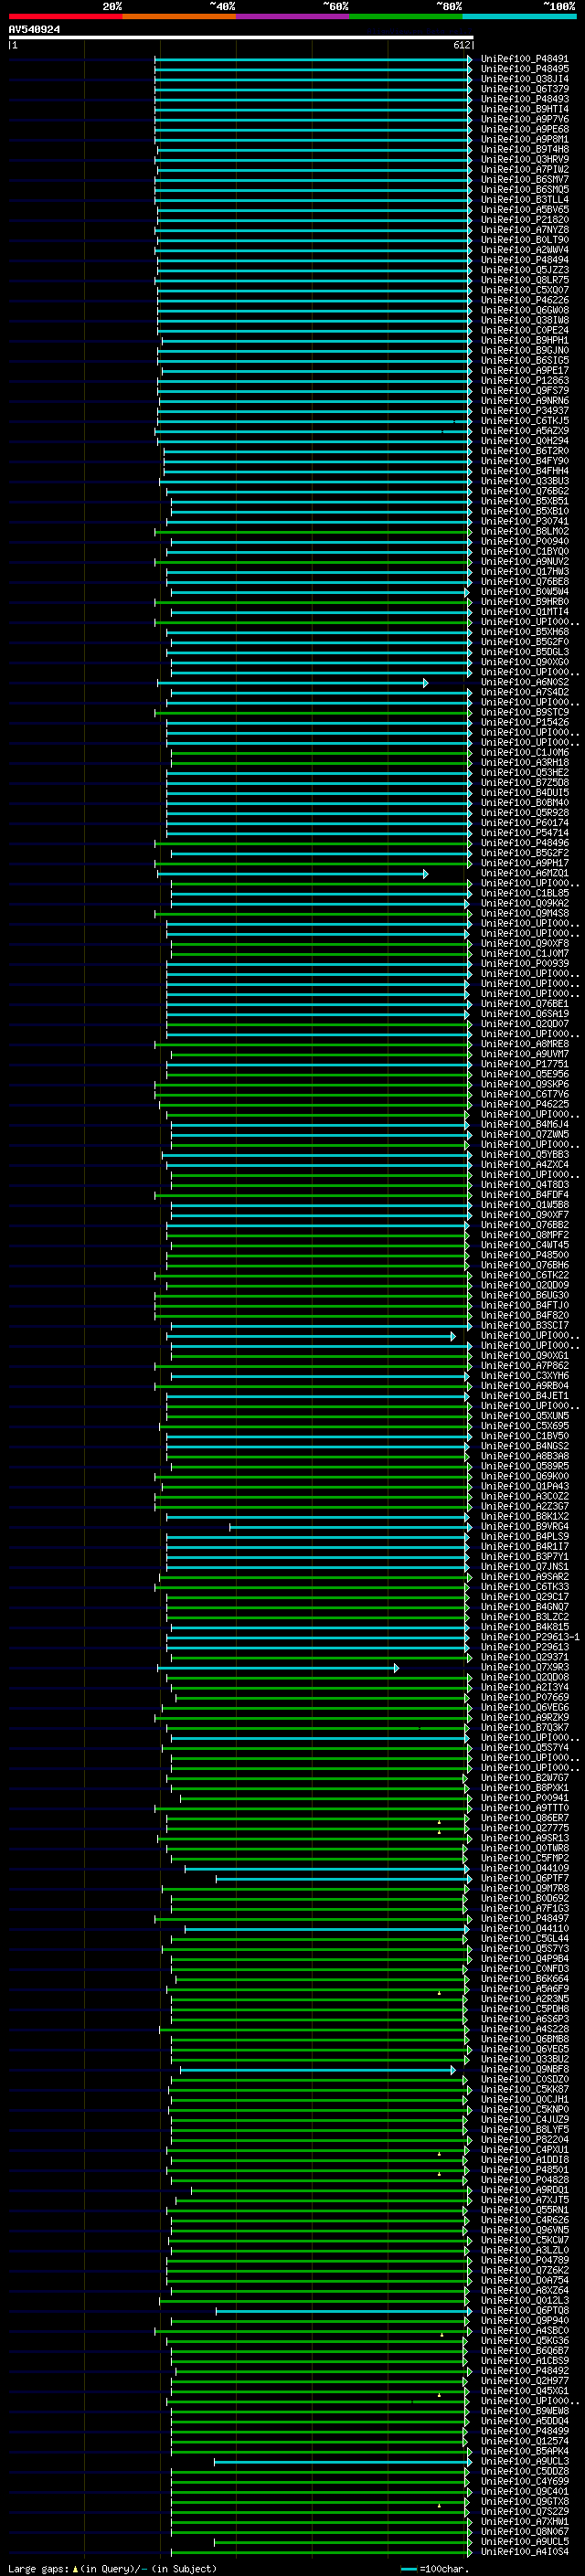Select the UniRef100_Q8LR75 label
This screenshot has height=2576, width=585.
click(524, 281)
